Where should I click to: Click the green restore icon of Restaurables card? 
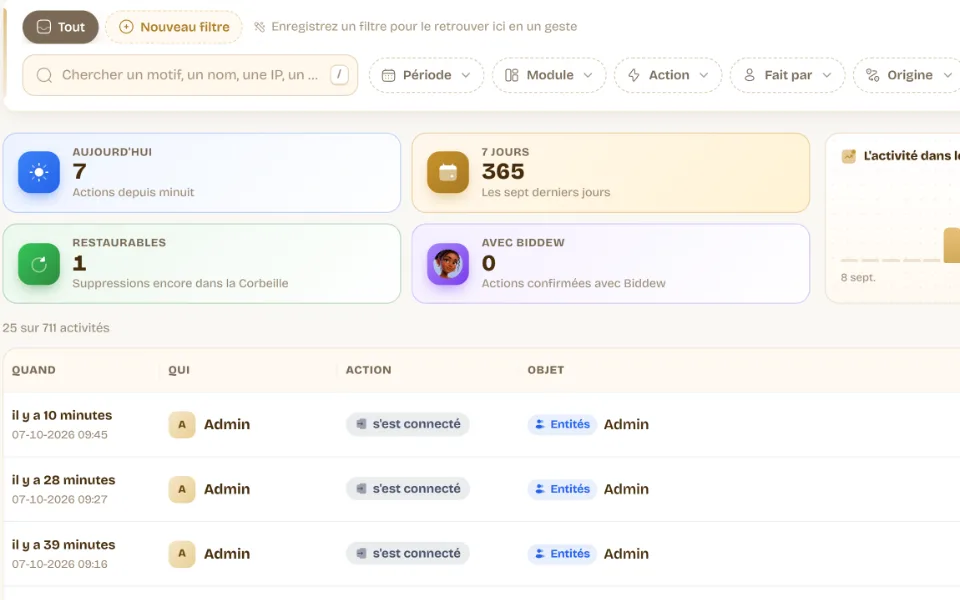pos(39,264)
